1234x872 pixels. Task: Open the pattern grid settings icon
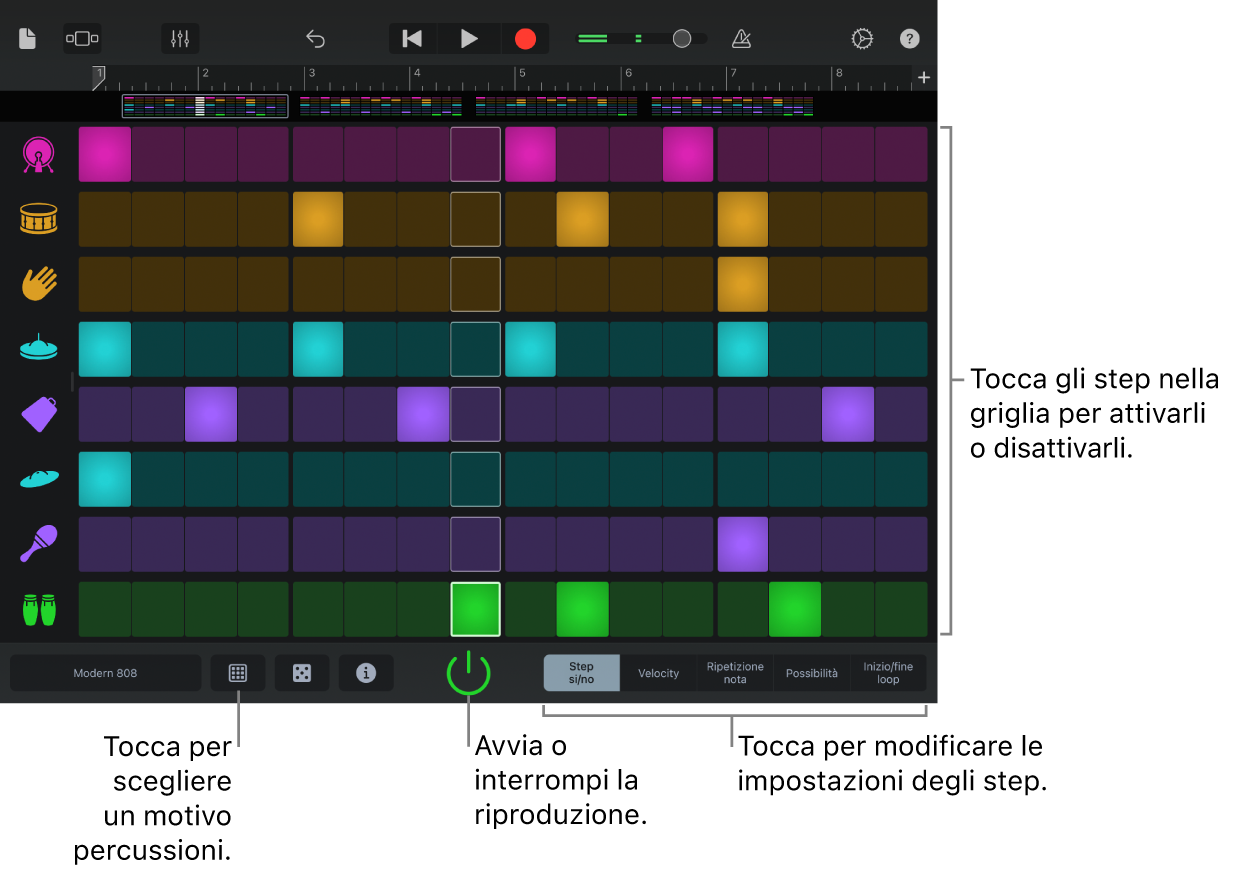pos(238,673)
